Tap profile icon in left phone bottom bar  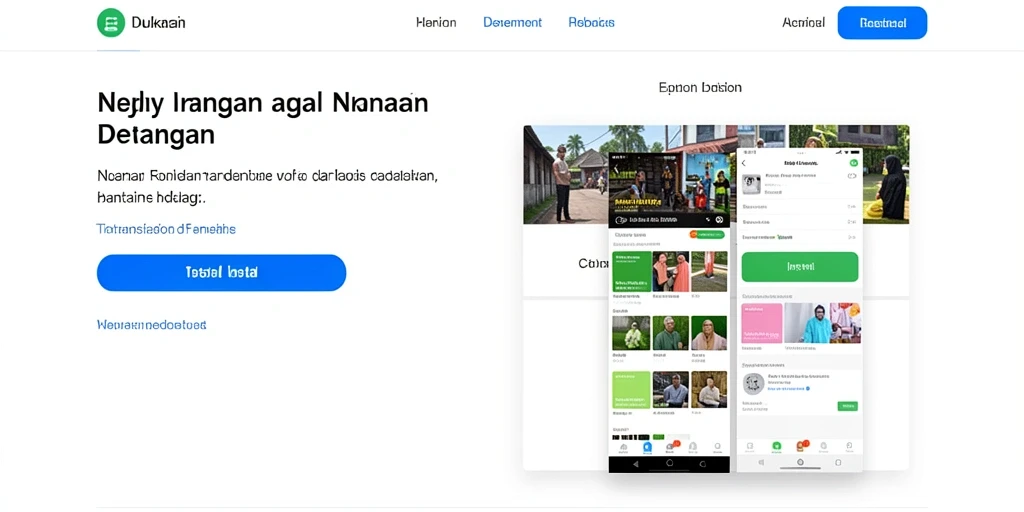click(x=693, y=447)
